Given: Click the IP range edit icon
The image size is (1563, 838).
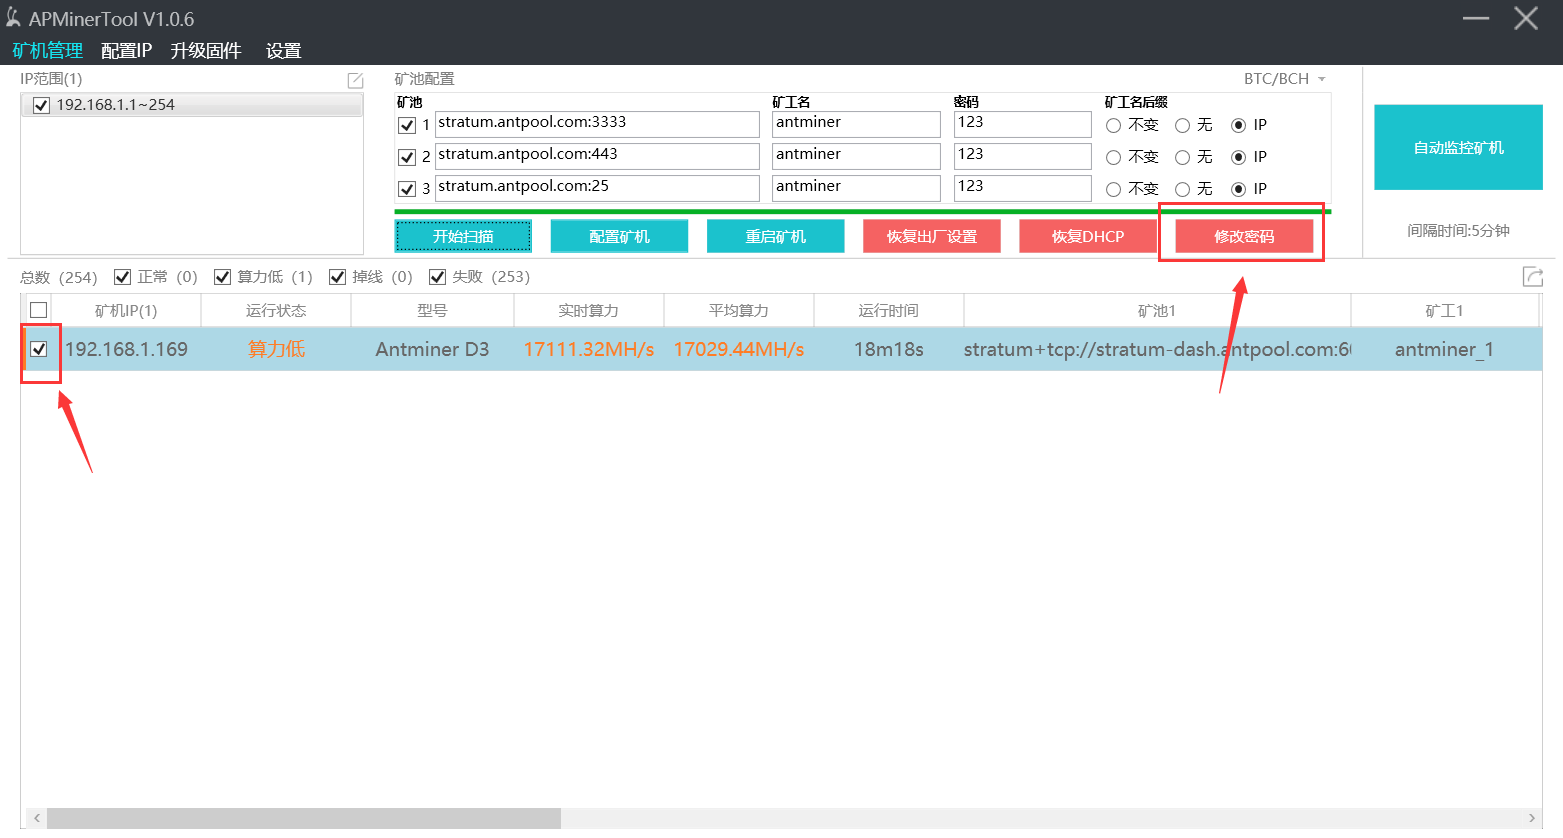Looking at the screenshot, I should click(355, 80).
